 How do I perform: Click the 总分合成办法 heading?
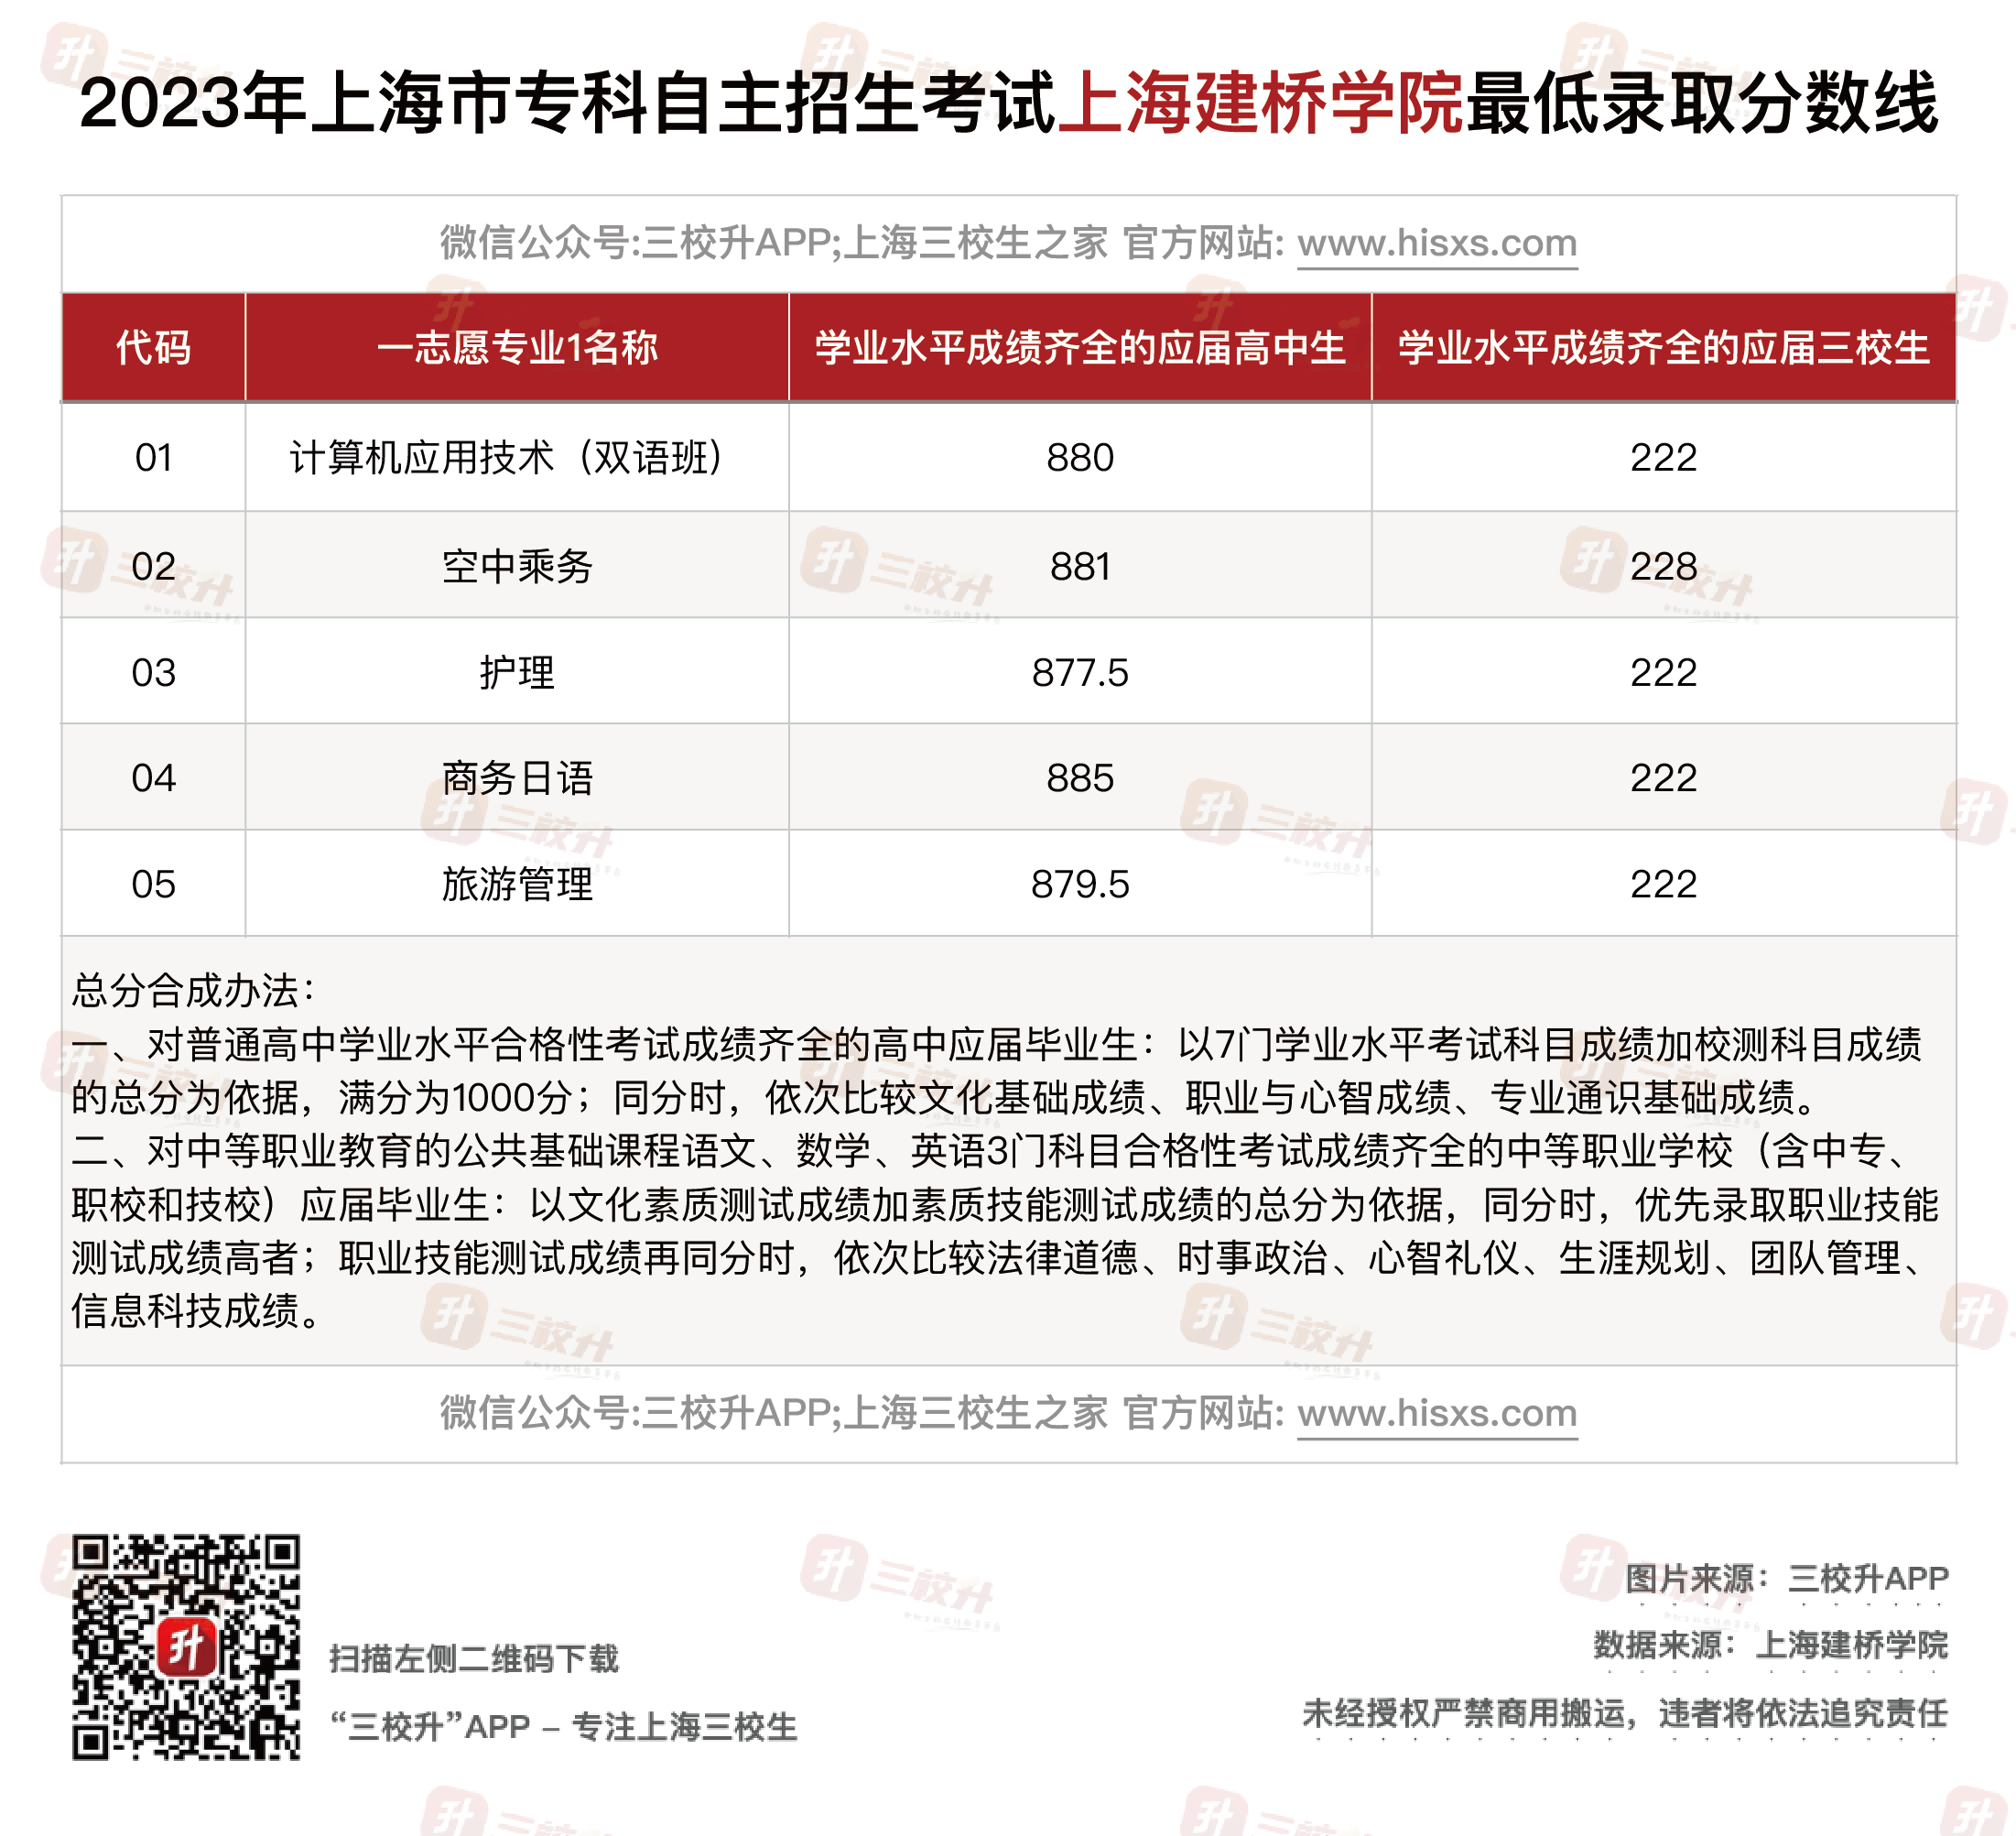click(193, 991)
